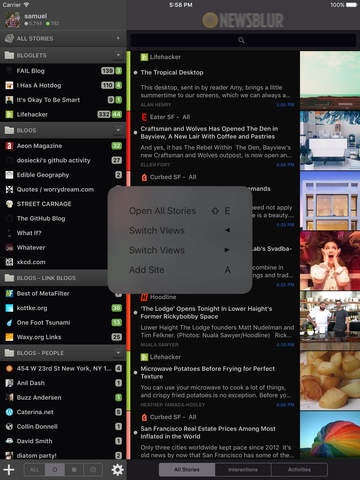The height and width of the screenshot is (480, 360).
Task: Open dosiecki's github activity feed
Action: pos(63,160)
